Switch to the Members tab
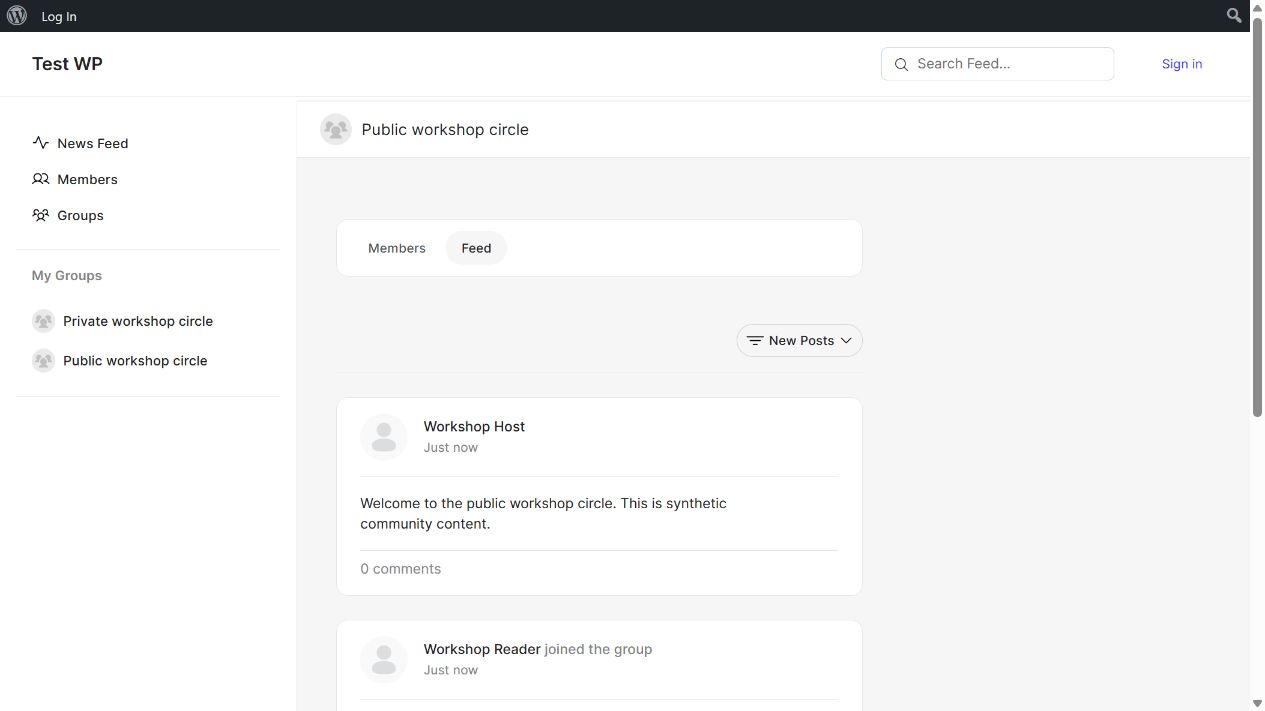 click(x=397, y=248)
